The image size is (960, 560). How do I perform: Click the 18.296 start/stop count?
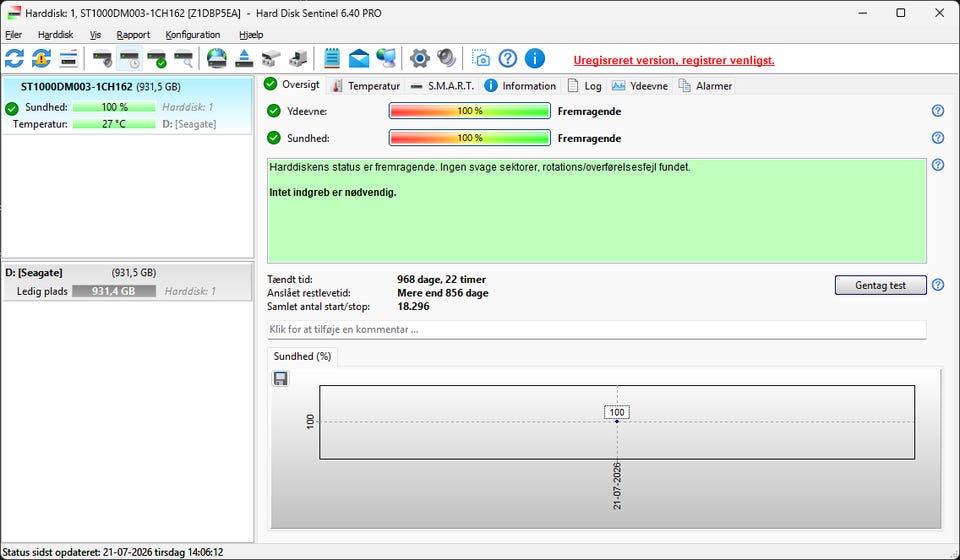413,307
